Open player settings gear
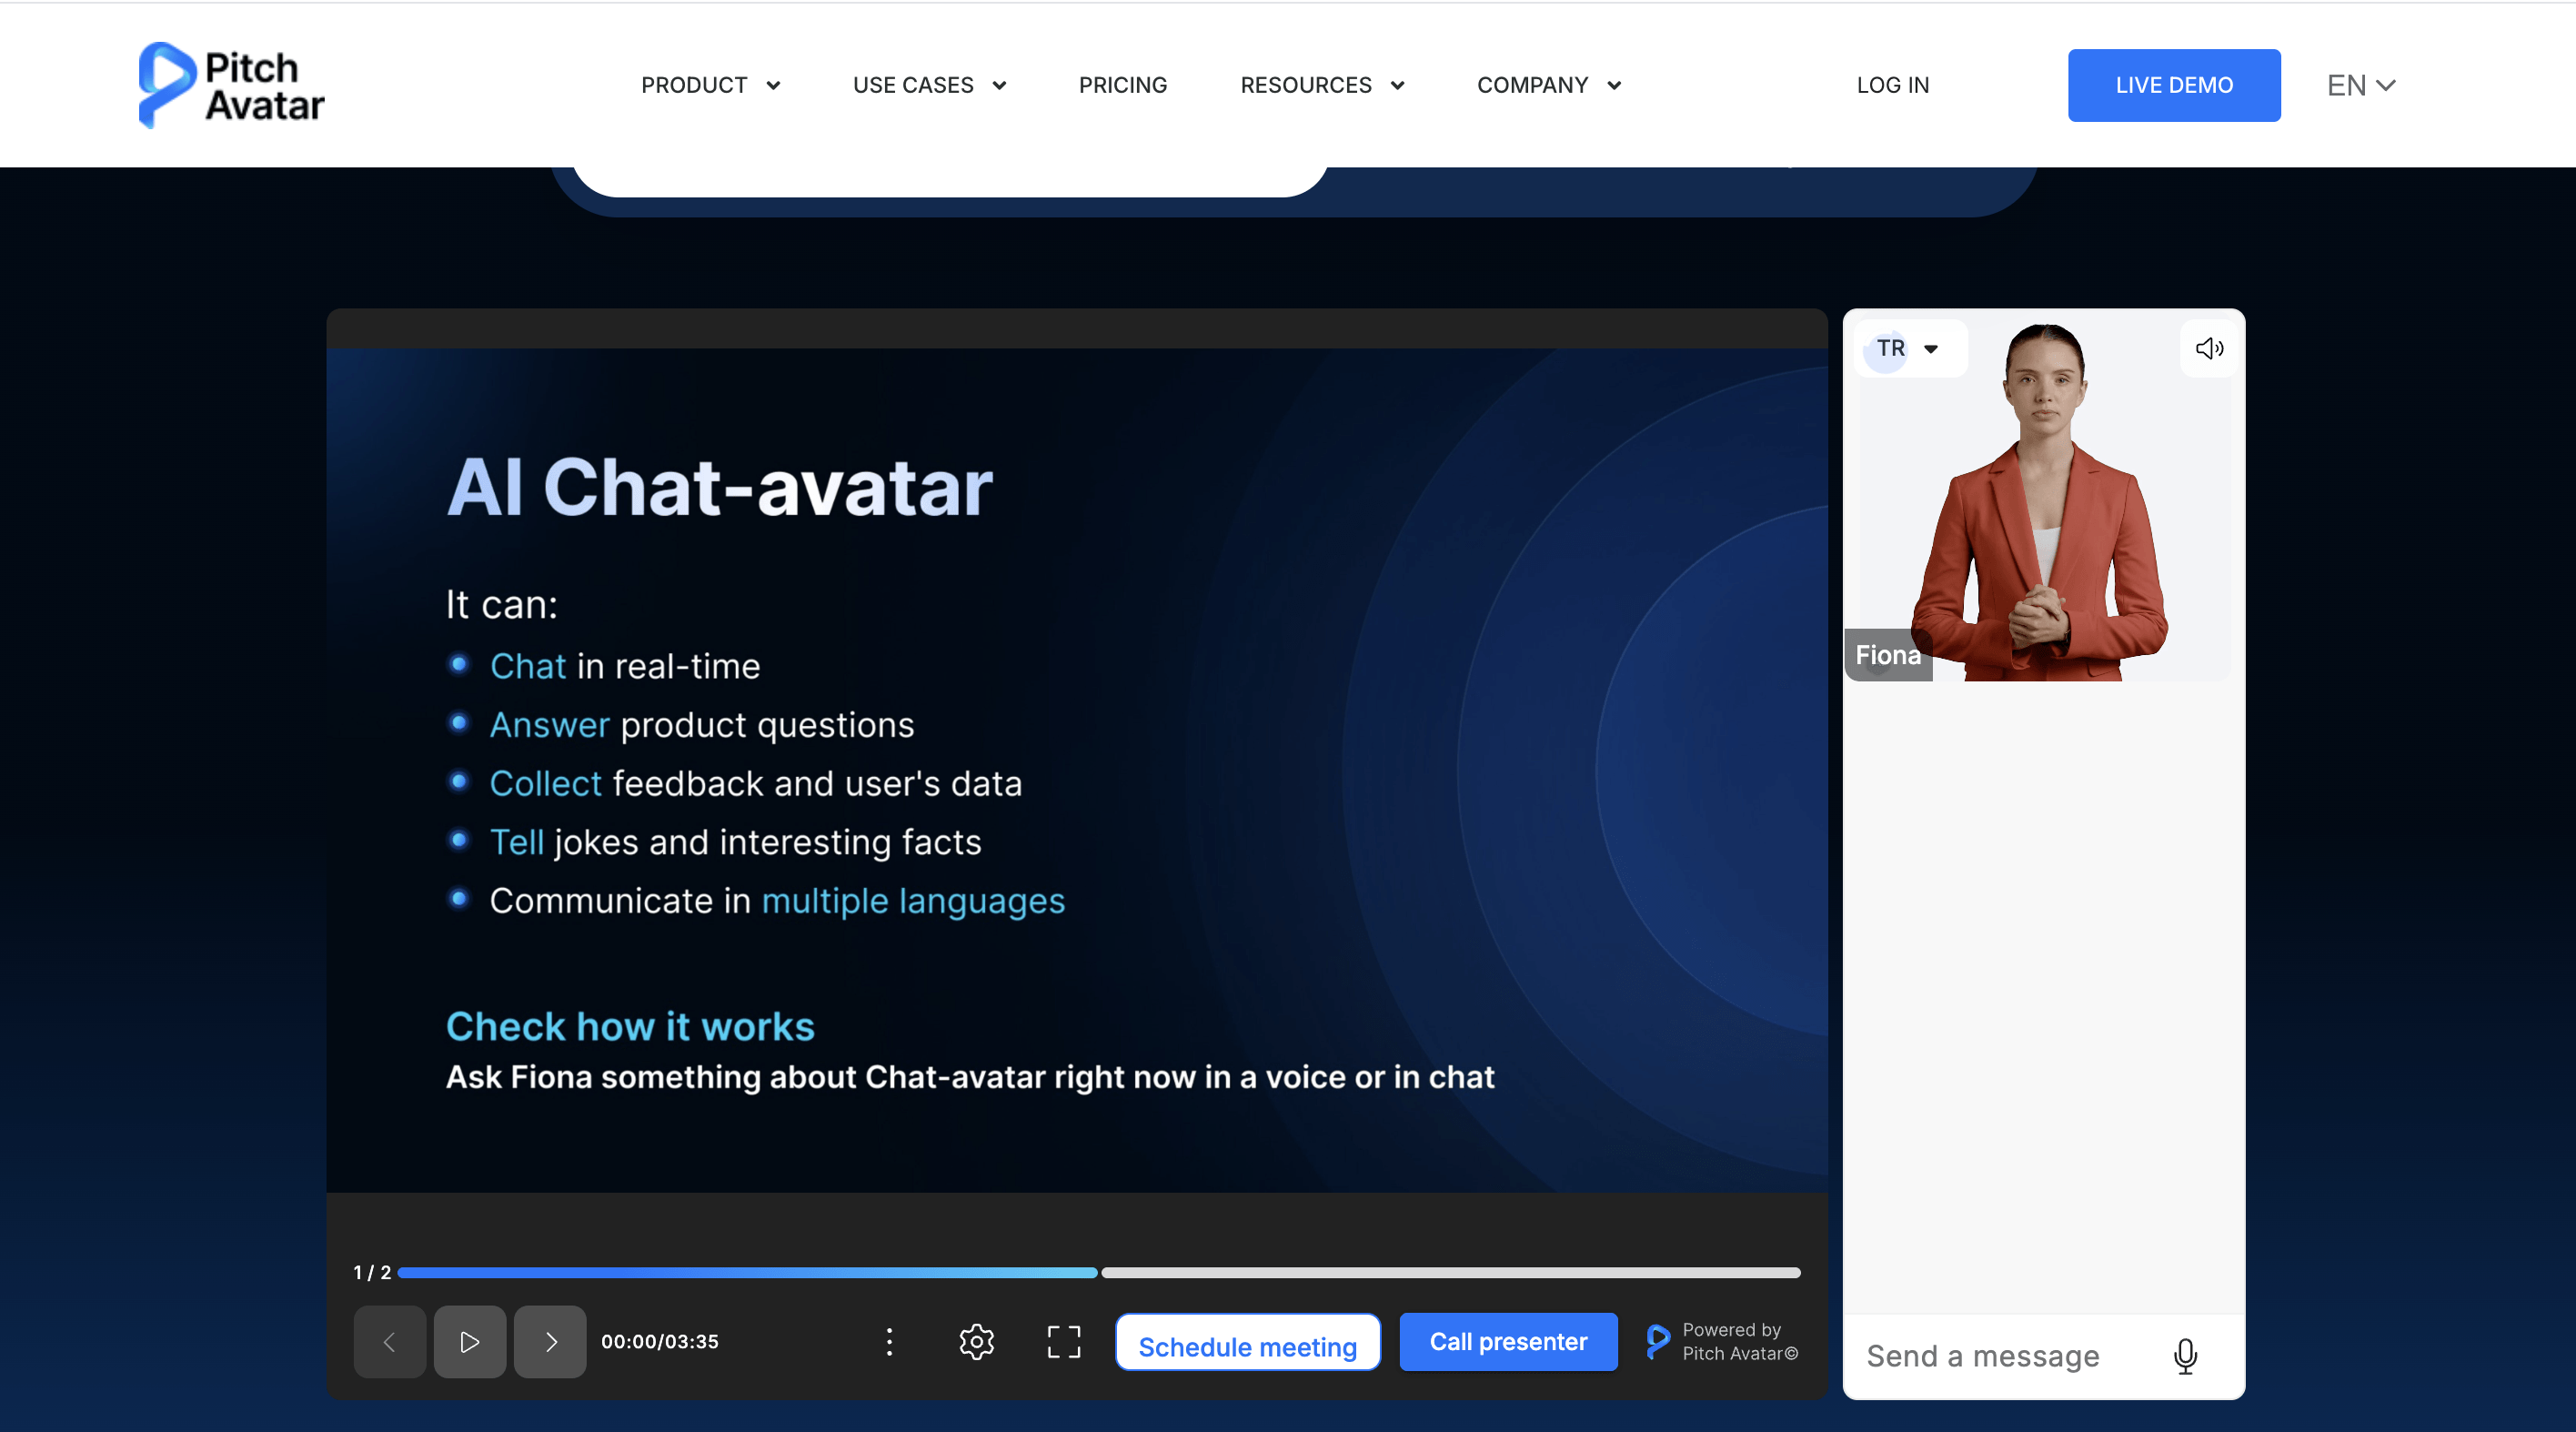2576x1432 pixels. click(976, 1341)
